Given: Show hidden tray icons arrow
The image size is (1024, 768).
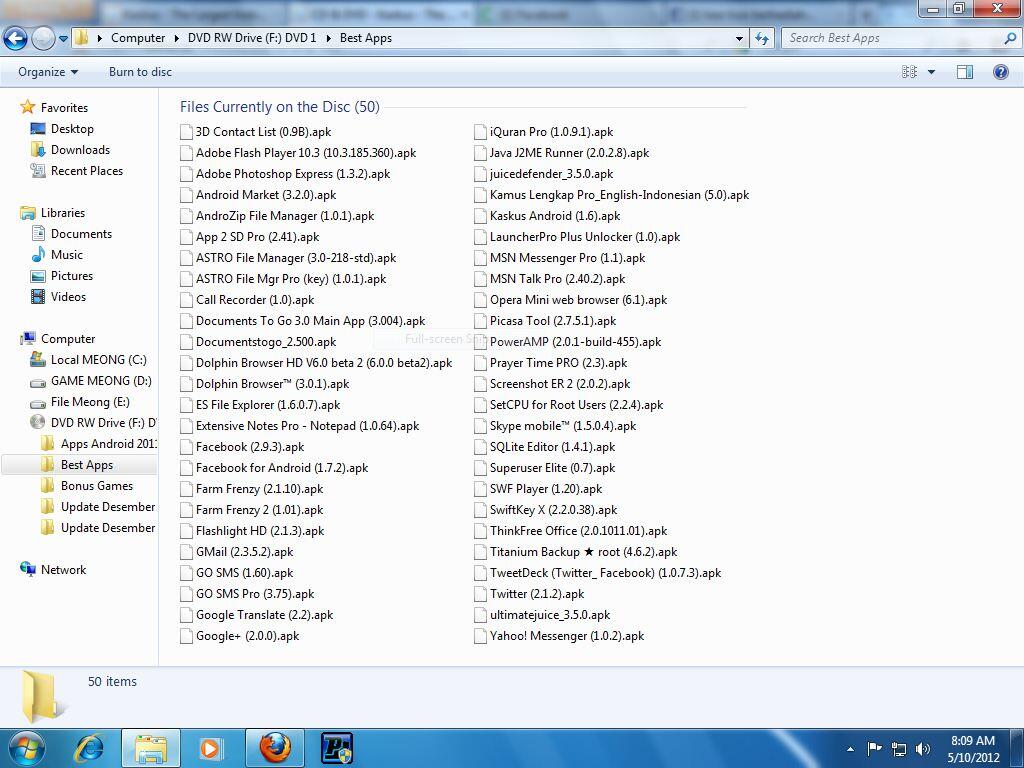Looking at the screenshot, I should tap(850, 749).
